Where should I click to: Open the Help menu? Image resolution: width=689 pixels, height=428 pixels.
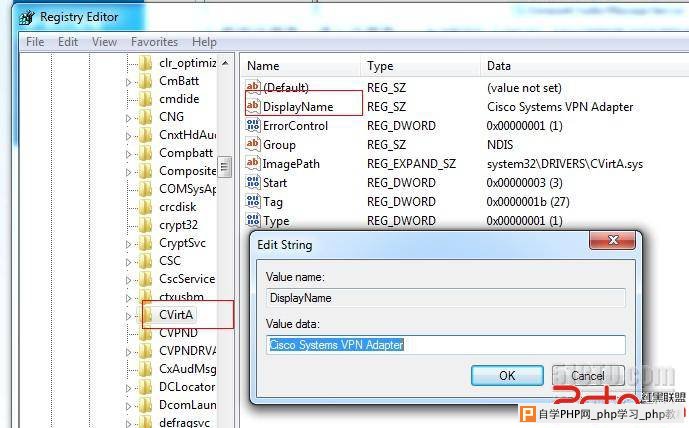pos(204,42)
